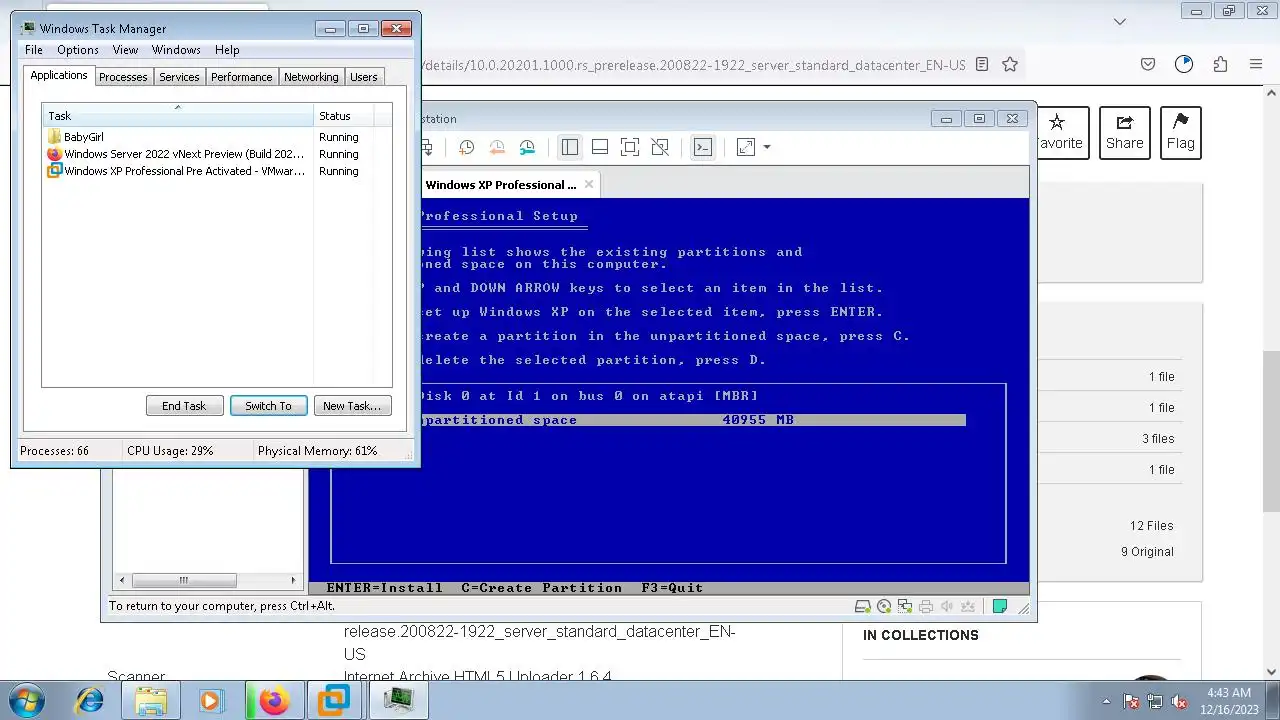Click the Save to Pocket icon in Firefox
This screenshot has height=720, width=1280.
click(x=1148, y=64)
